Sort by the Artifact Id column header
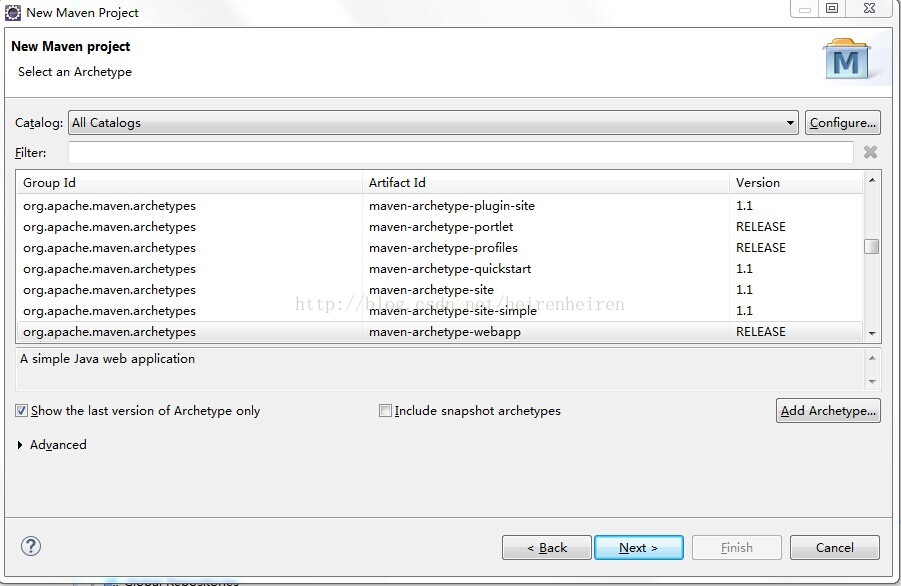 (x=546, y=183)
